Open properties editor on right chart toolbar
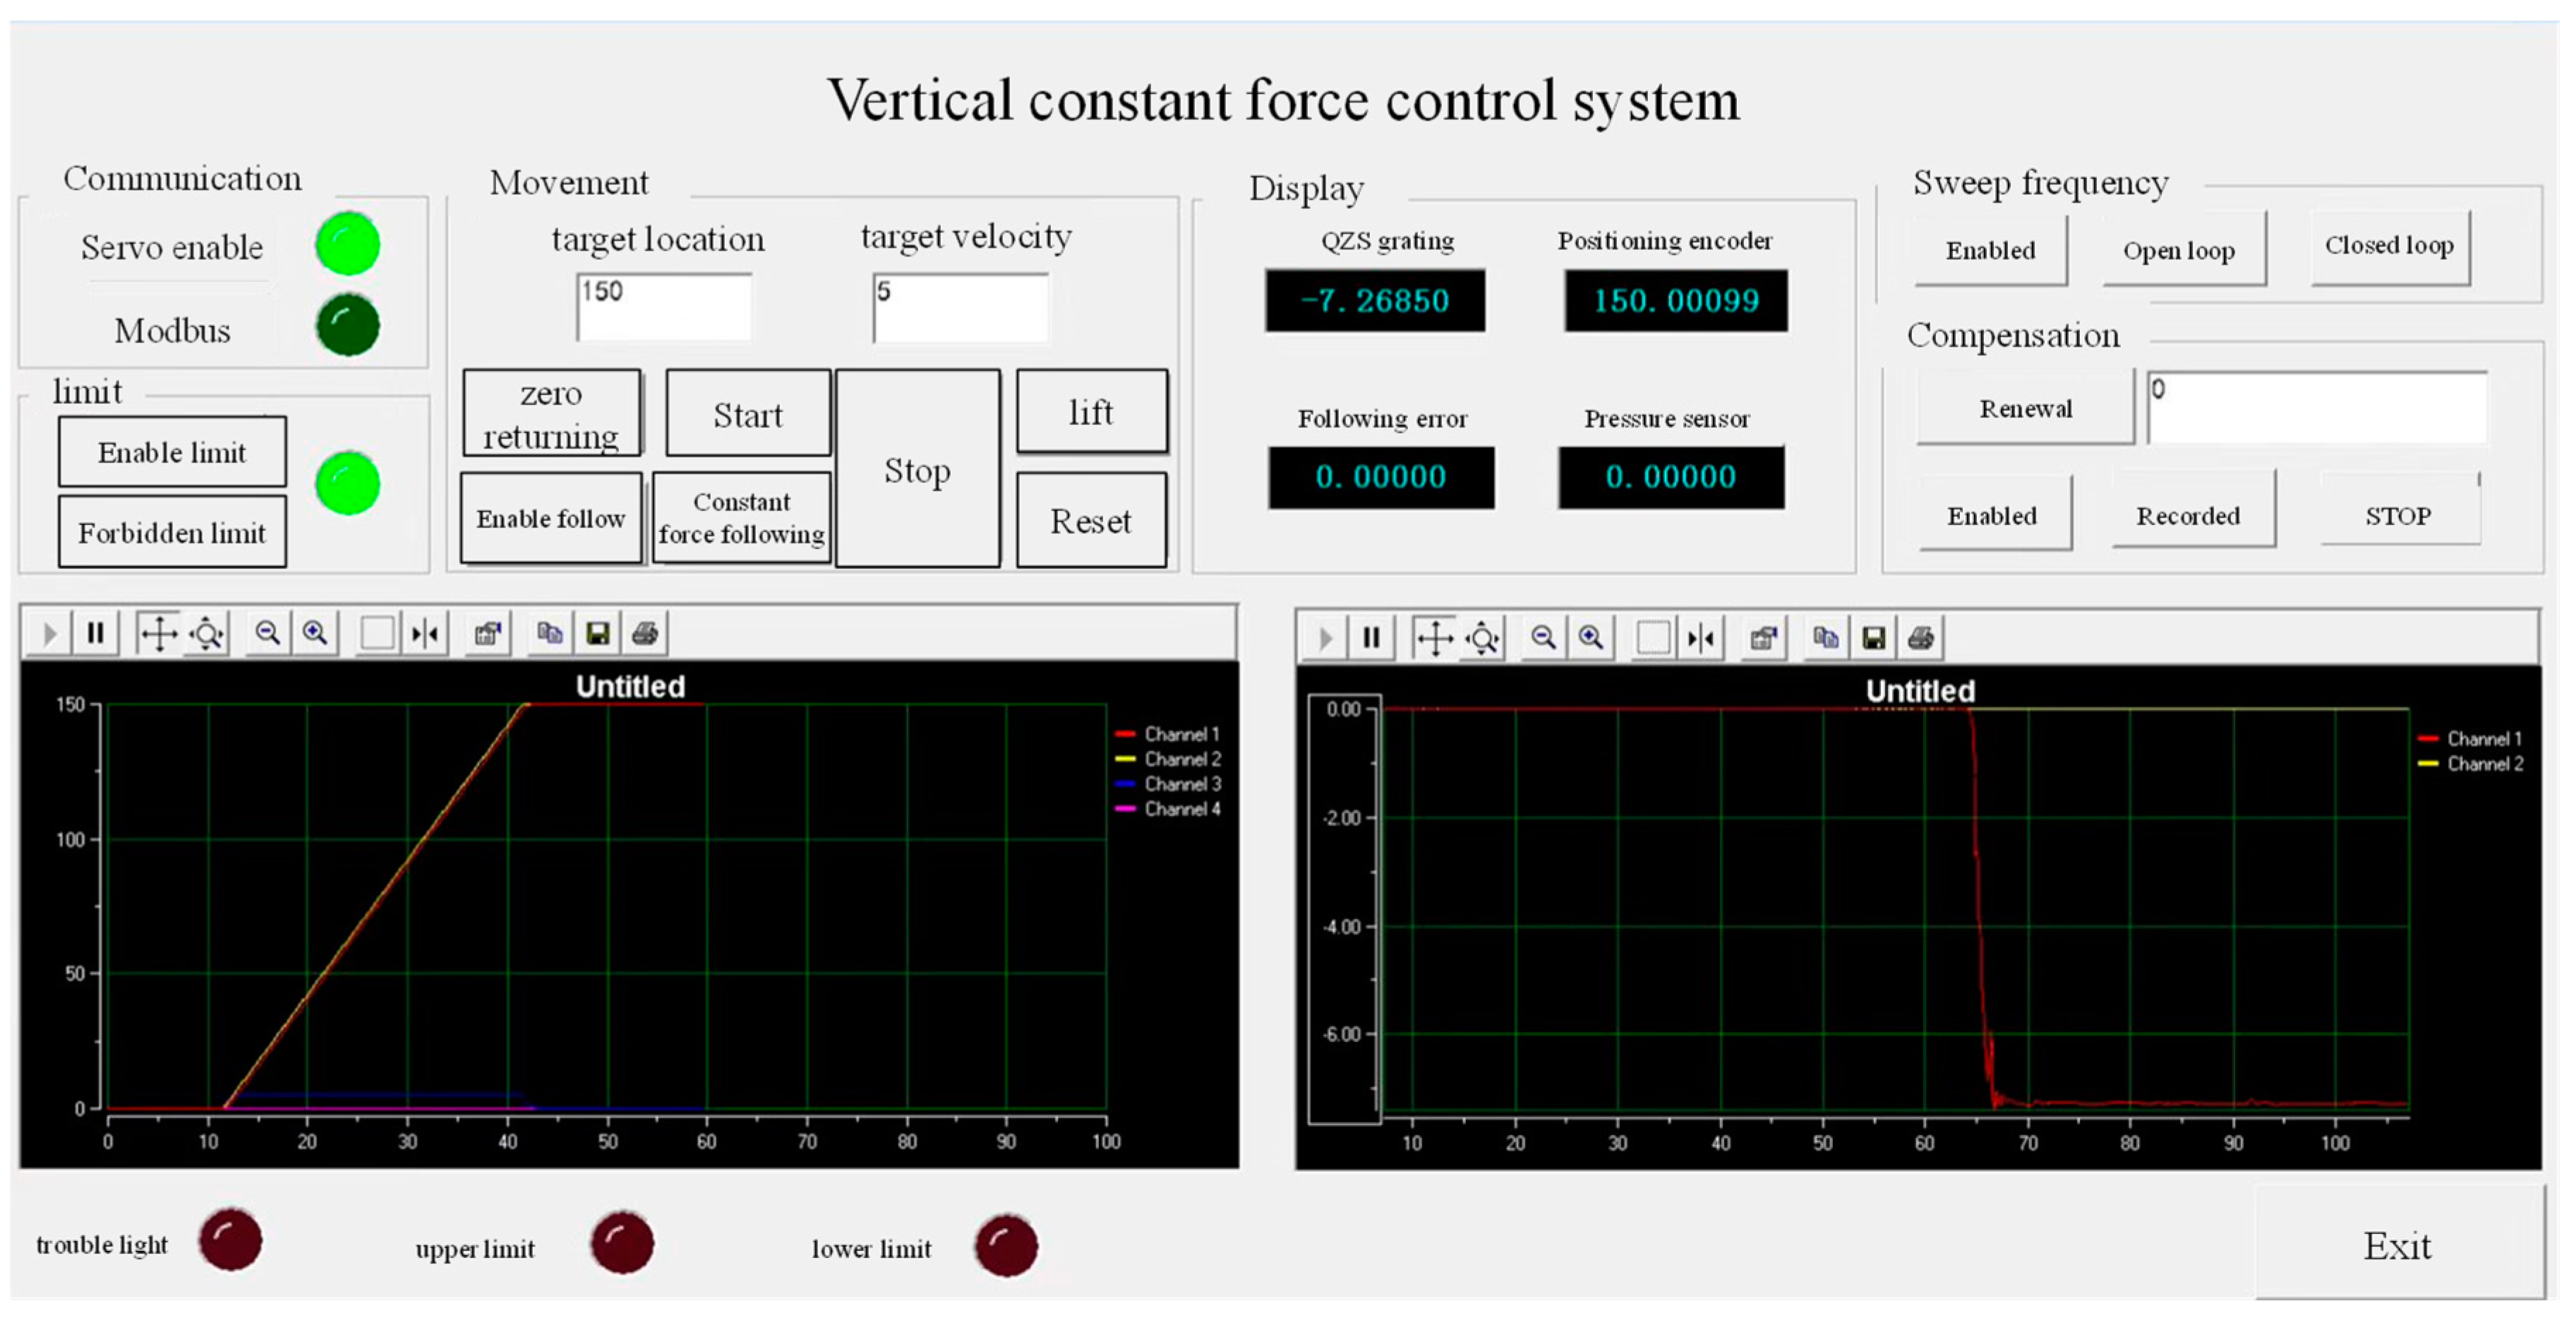The width and height of the screenshot is (2576, 1320). 1764,639
